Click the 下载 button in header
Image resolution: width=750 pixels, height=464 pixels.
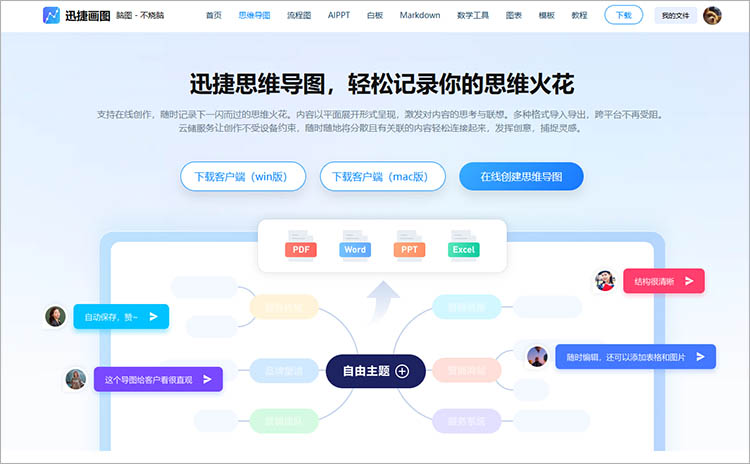tap(624, 15)
